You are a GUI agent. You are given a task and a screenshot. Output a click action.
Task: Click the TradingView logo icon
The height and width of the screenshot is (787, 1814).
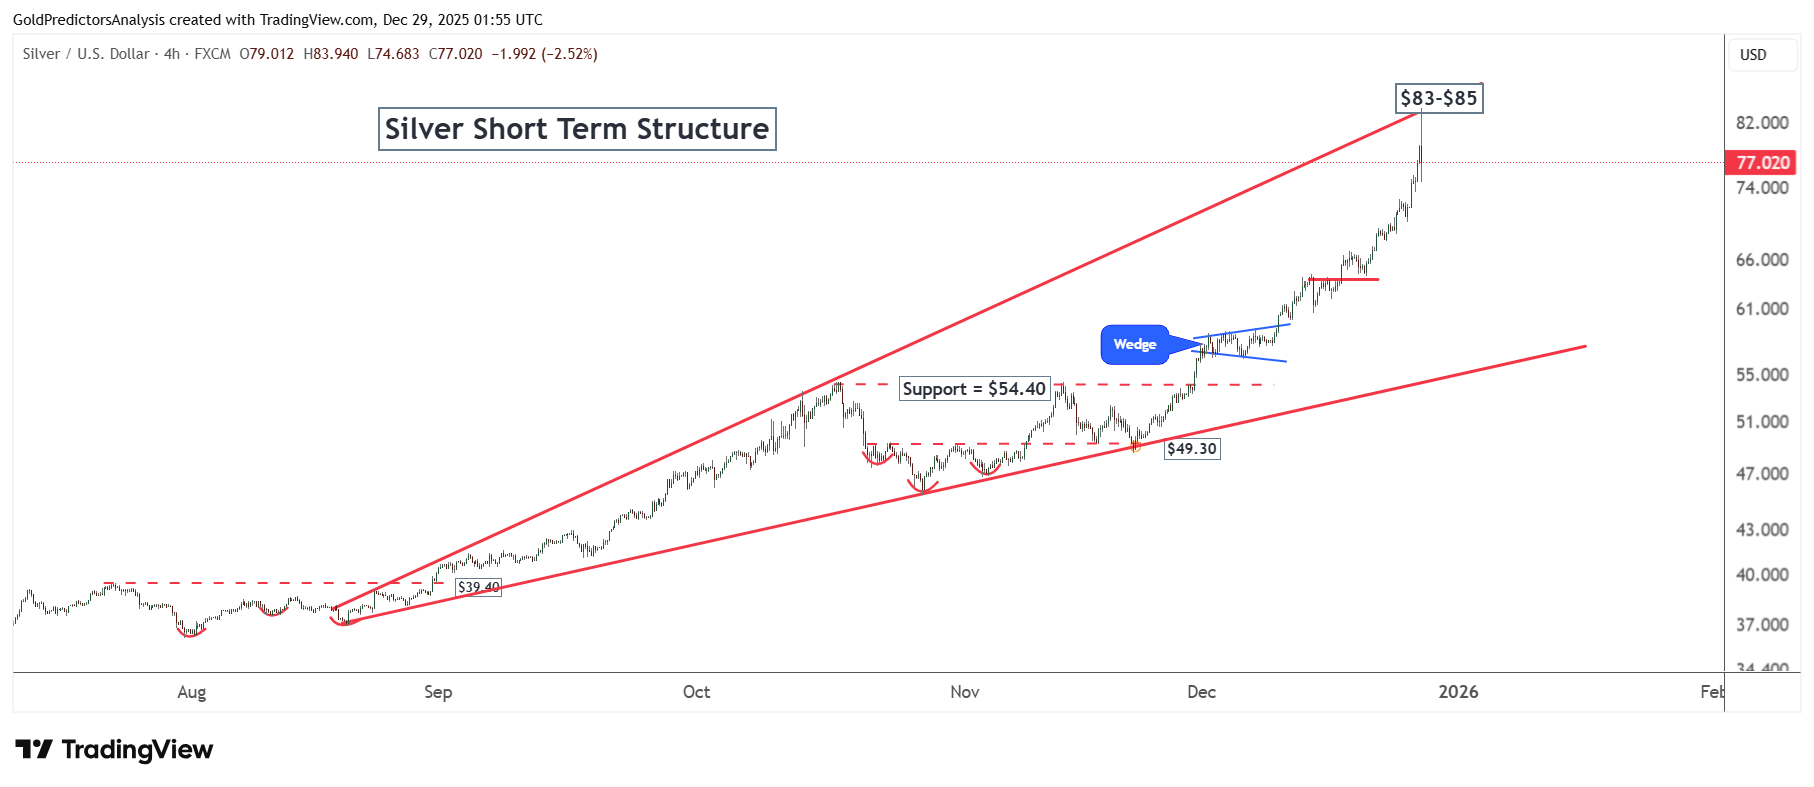pos(33,749)
